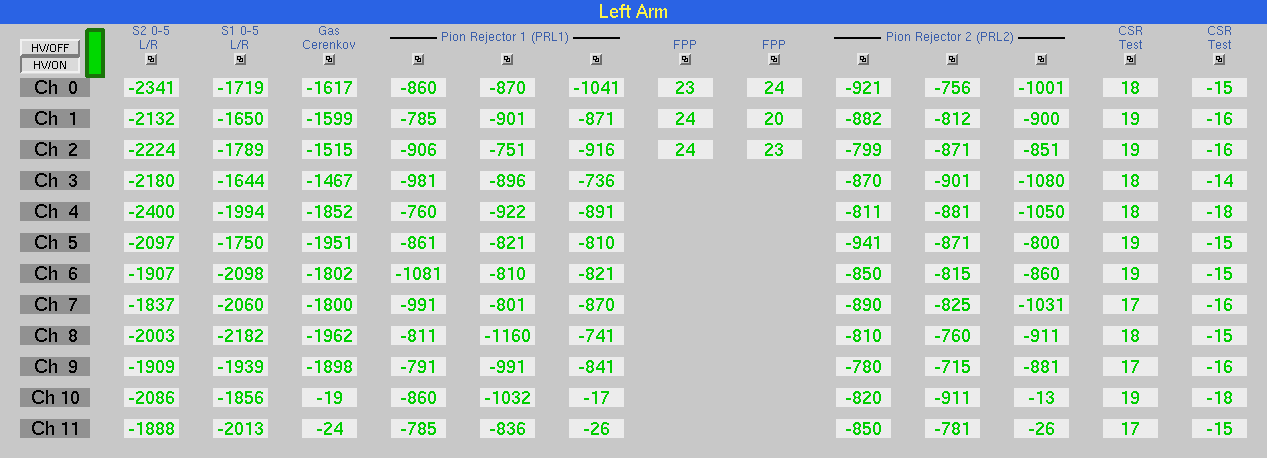
Task: Click S1 value -2013 in Ch 11
Action: [x=240, y=429]
